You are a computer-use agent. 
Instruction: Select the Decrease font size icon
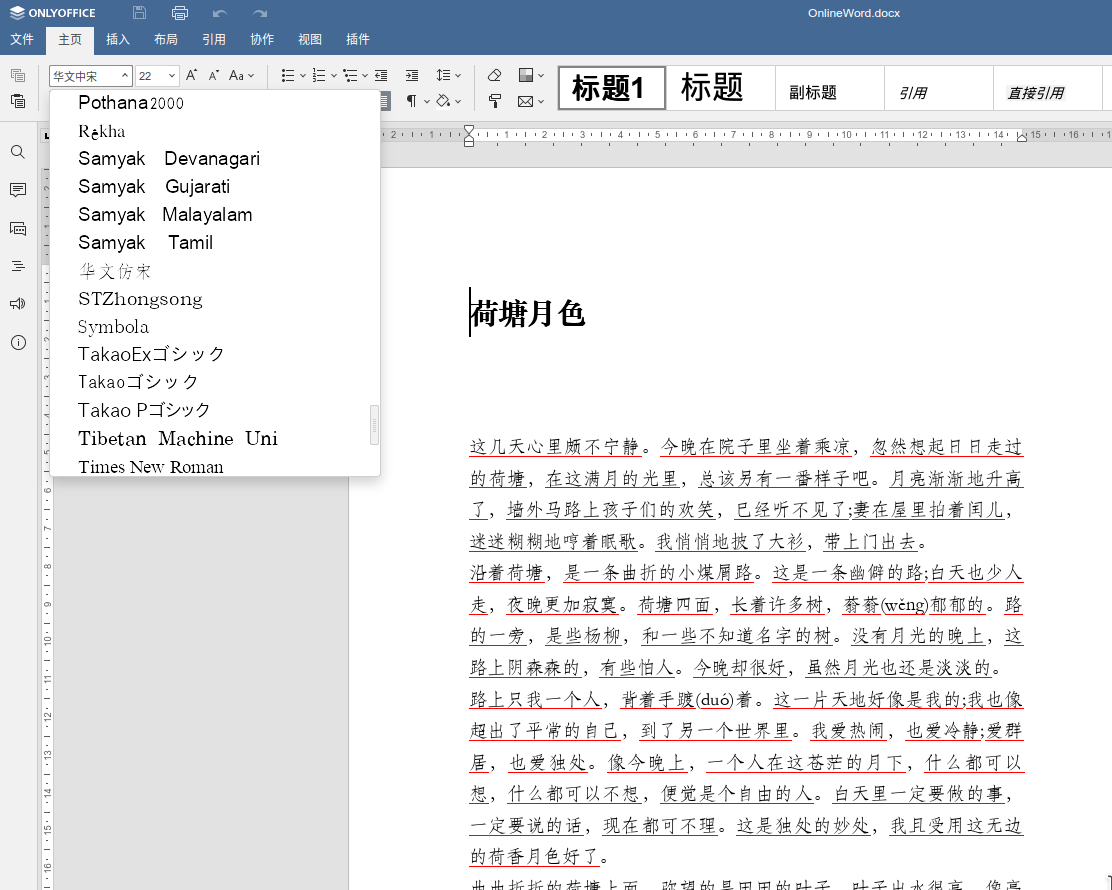[x=213, y=75]
